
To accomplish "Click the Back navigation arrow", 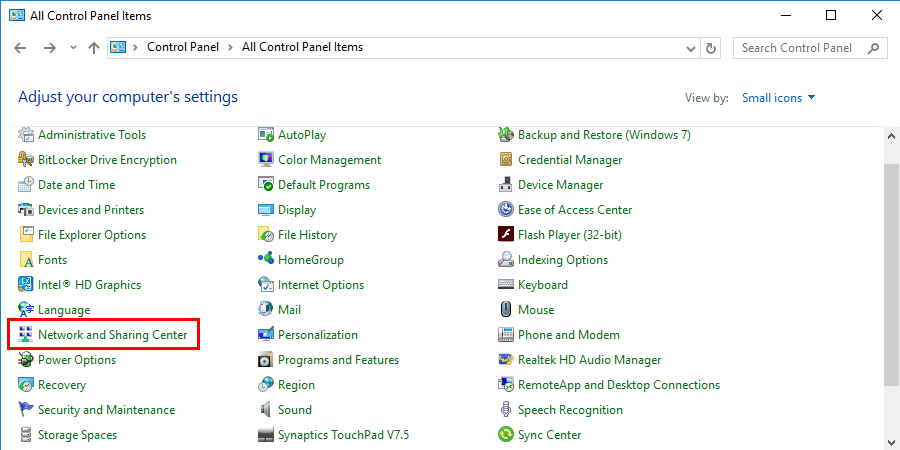I will (20, 48).
